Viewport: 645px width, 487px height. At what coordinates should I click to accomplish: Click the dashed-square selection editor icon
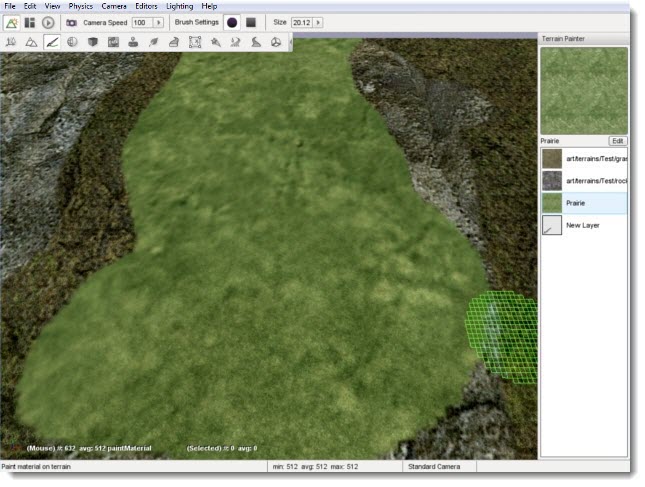(x=195, y=42)
